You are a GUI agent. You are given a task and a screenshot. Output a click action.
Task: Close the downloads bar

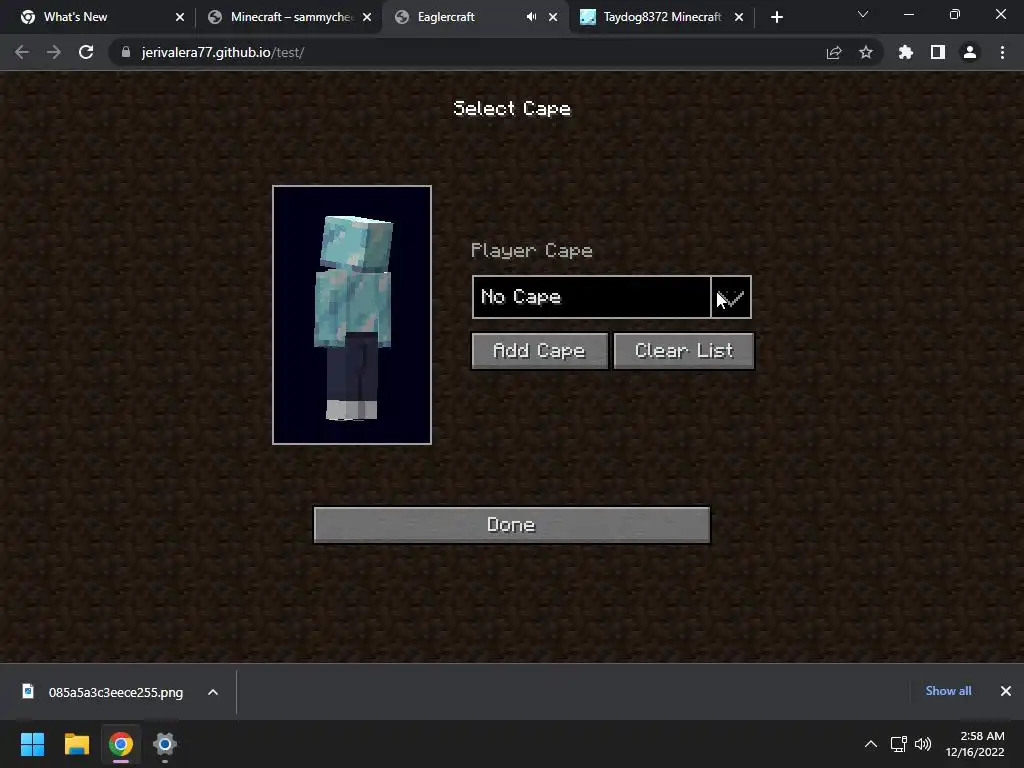point(1006,691)
